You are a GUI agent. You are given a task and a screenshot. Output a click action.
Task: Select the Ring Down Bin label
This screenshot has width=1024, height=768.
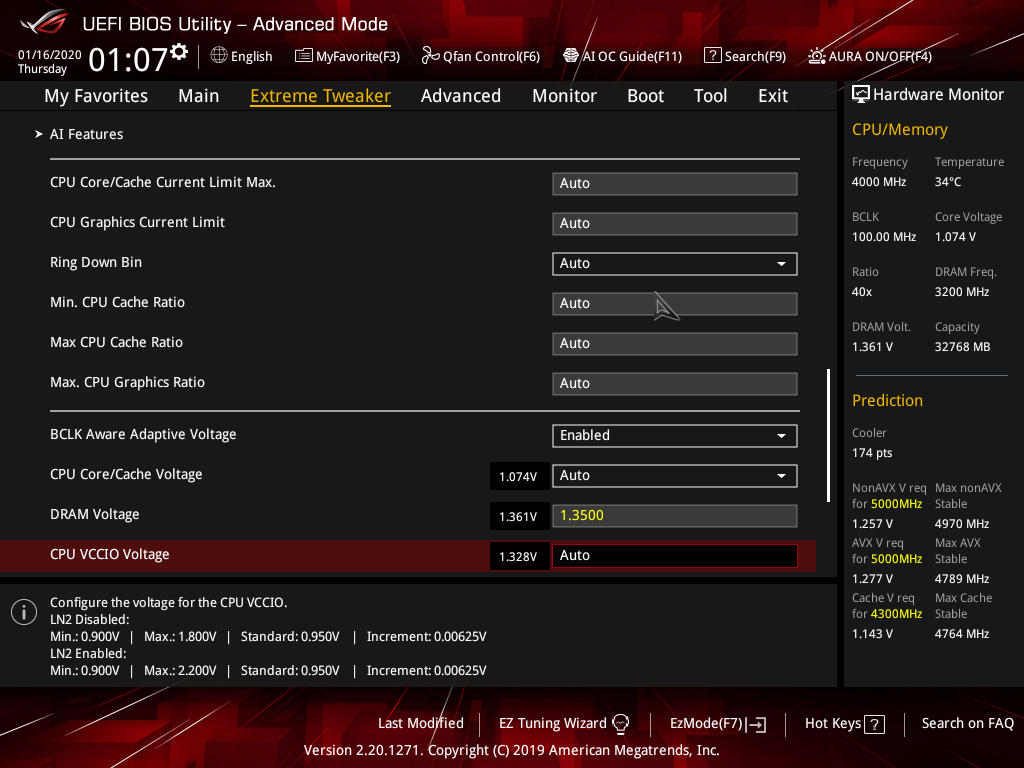[x=96, y=262]
